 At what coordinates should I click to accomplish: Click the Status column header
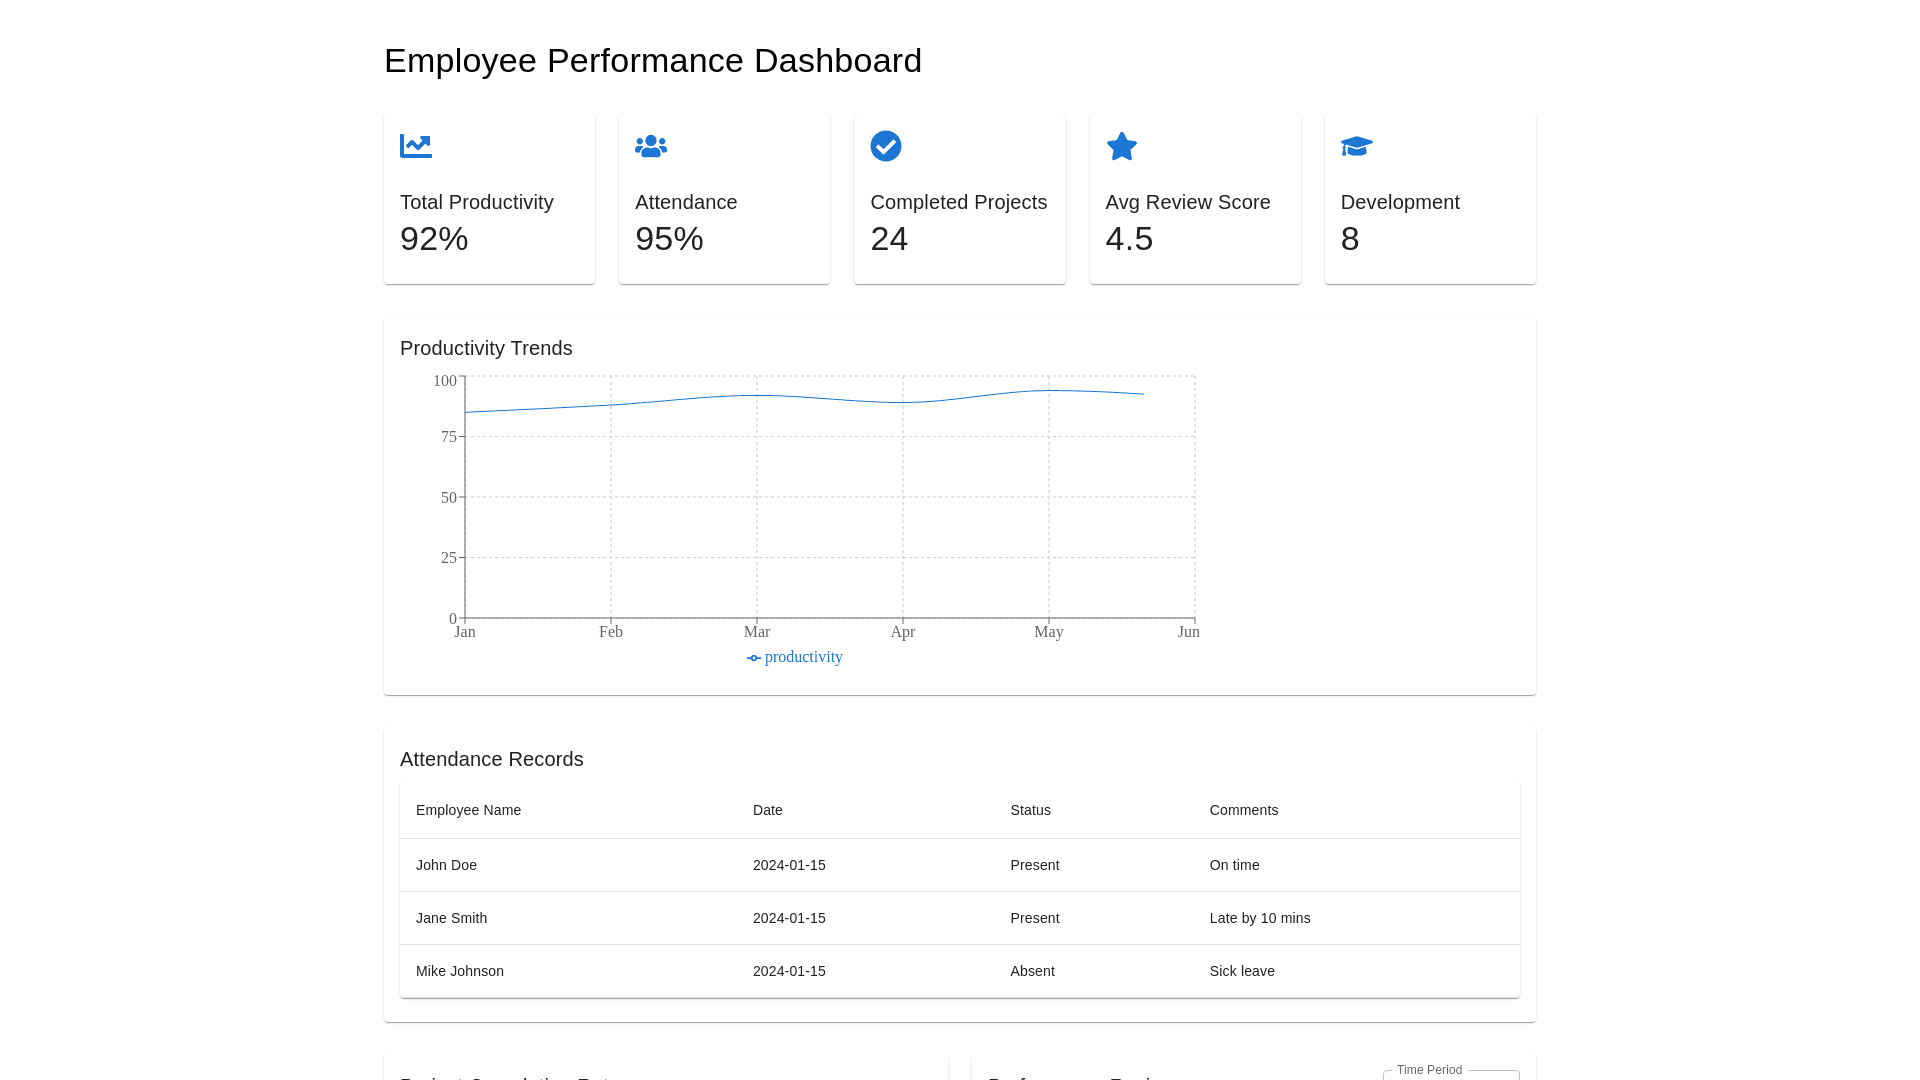[x=1030, y=810]
